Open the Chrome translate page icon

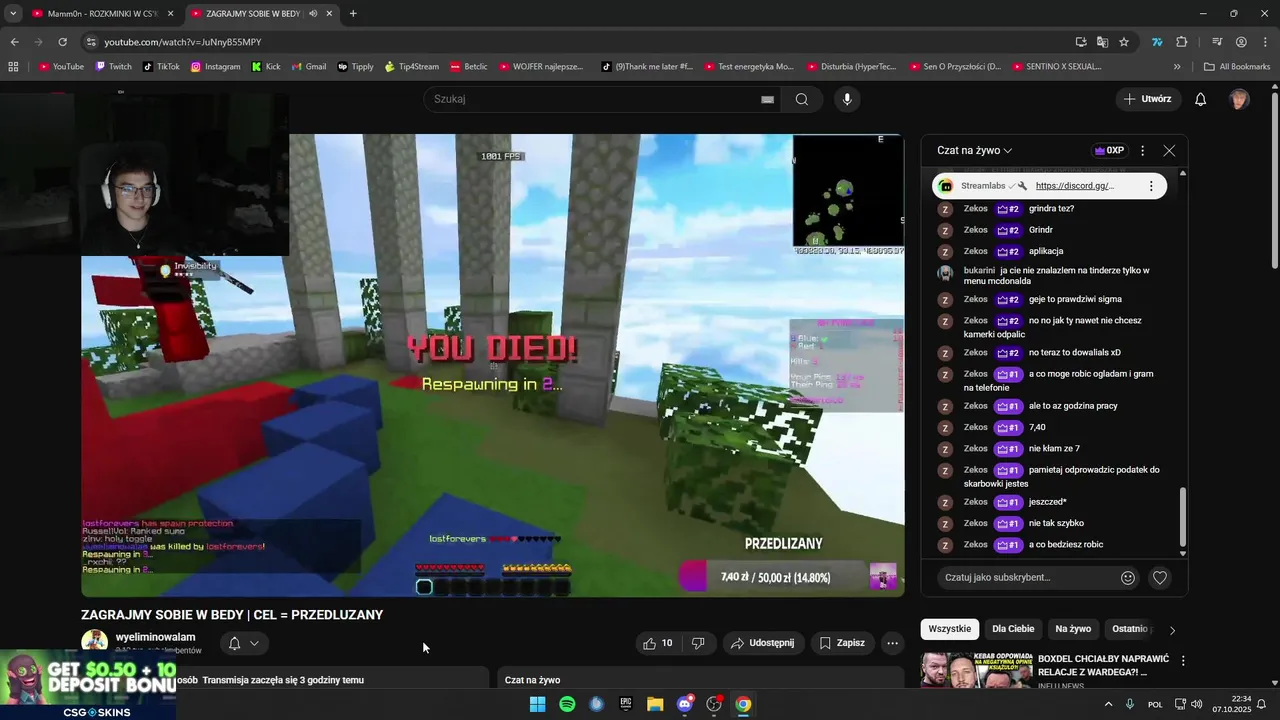(1102, 42)
